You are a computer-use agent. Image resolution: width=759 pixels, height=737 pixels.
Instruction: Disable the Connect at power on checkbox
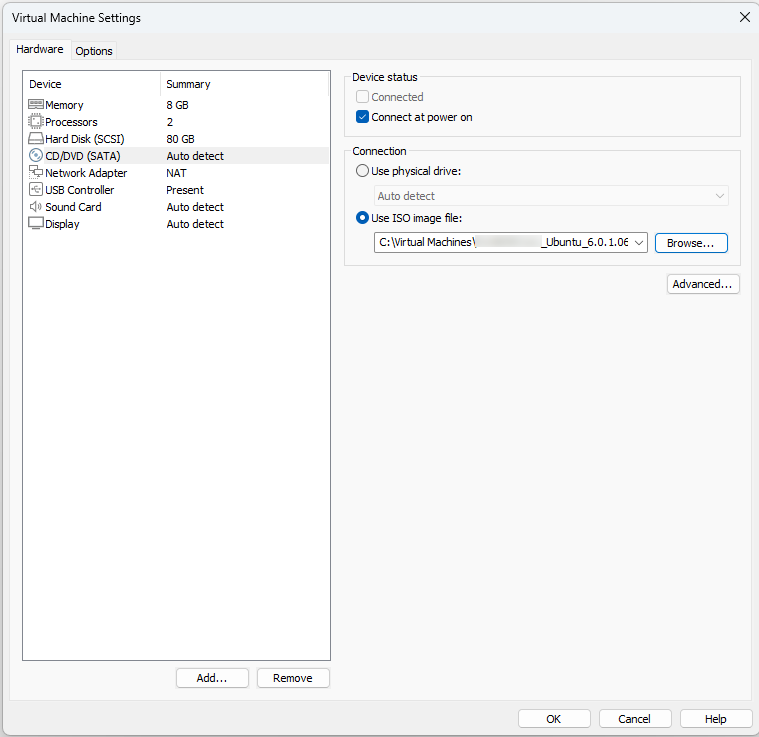[363, 117]
